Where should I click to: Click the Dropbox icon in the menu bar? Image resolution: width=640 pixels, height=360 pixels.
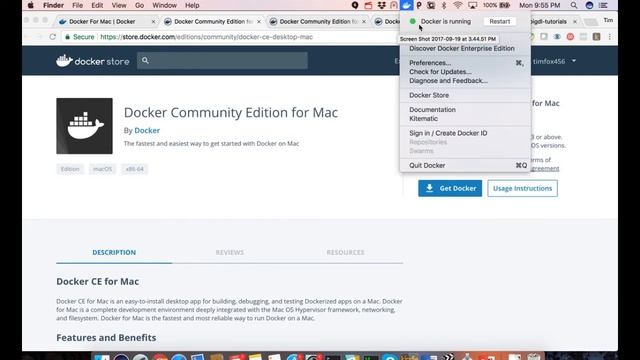382,5
